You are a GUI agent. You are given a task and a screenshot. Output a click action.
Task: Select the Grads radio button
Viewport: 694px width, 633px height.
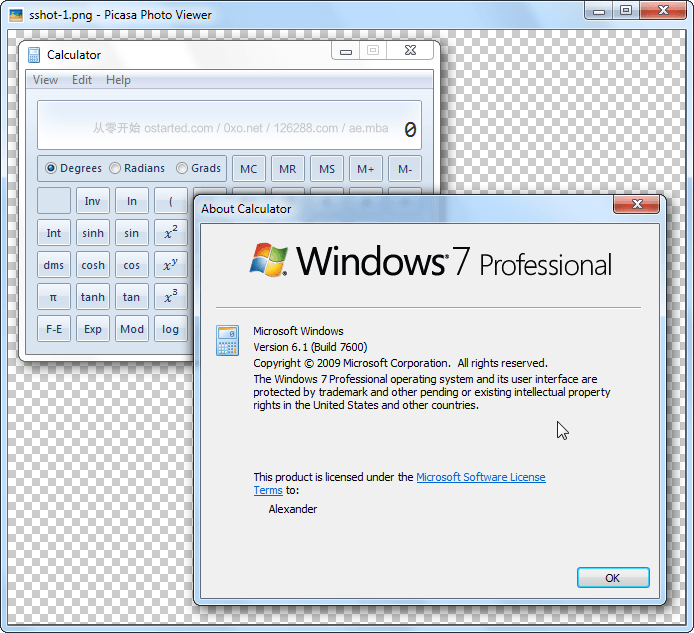(x=182, y=168)
